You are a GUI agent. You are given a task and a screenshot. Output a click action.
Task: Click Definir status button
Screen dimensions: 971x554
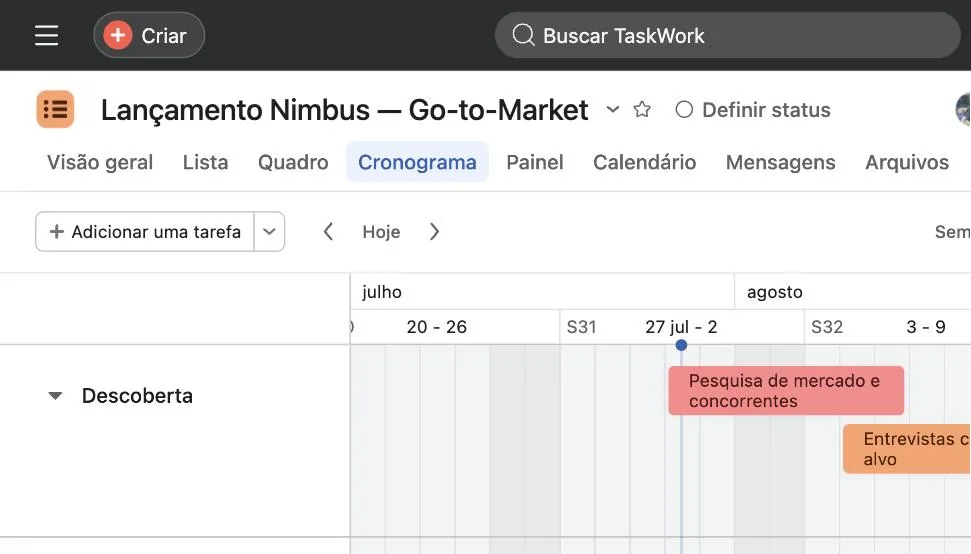coord(753,110)
